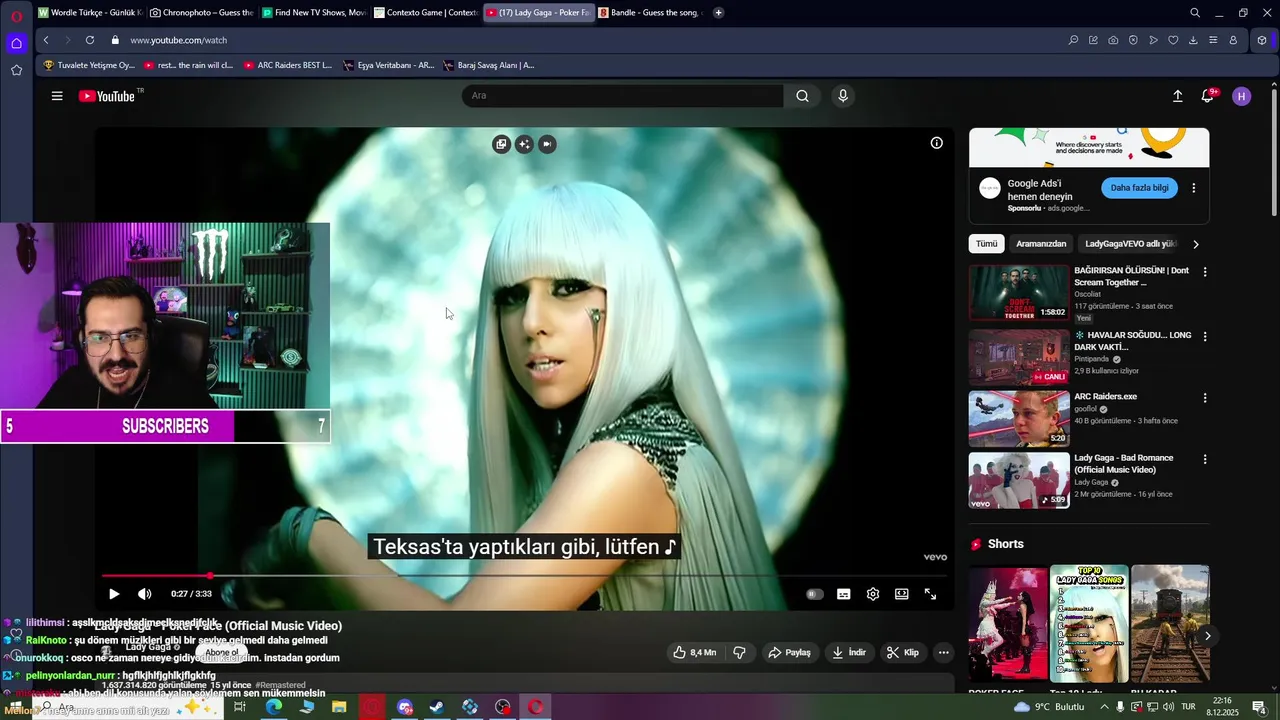The width and height of the screenshot is (1280, 720).
Task: Select the Tümü filter chip
Action: pos(987,244)
